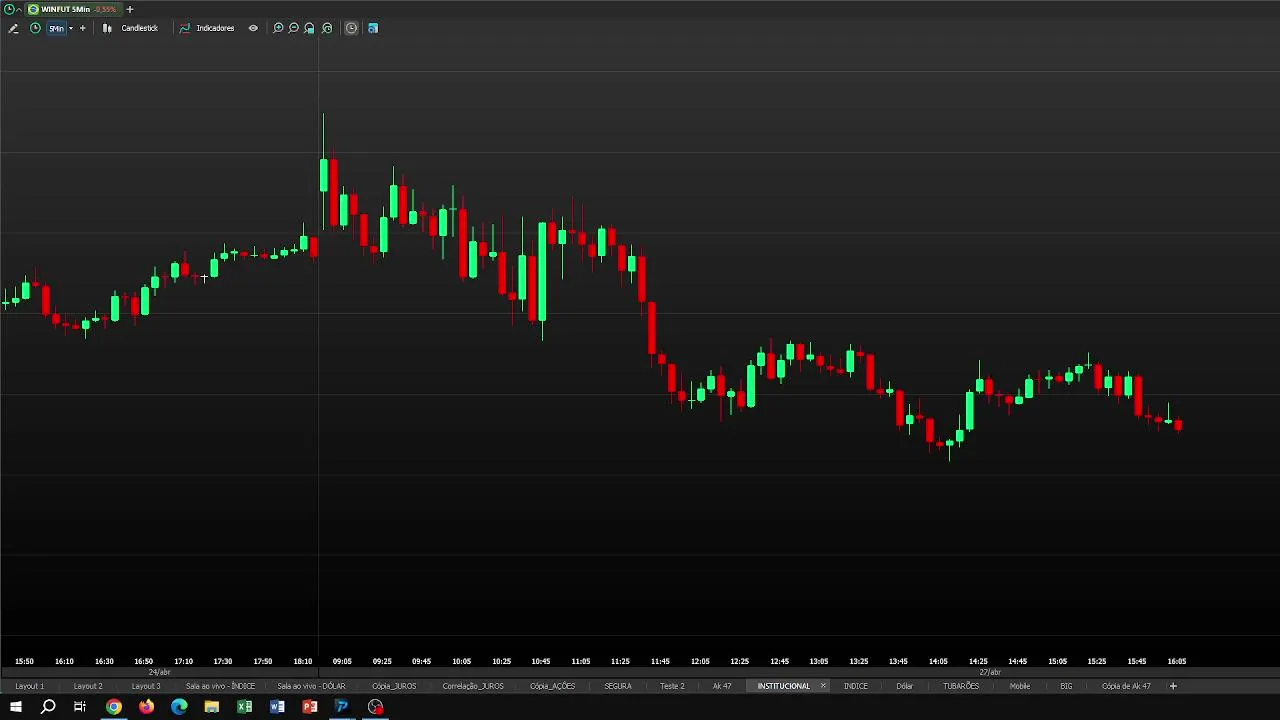Zoom out of the chart

tap(294, 28)
